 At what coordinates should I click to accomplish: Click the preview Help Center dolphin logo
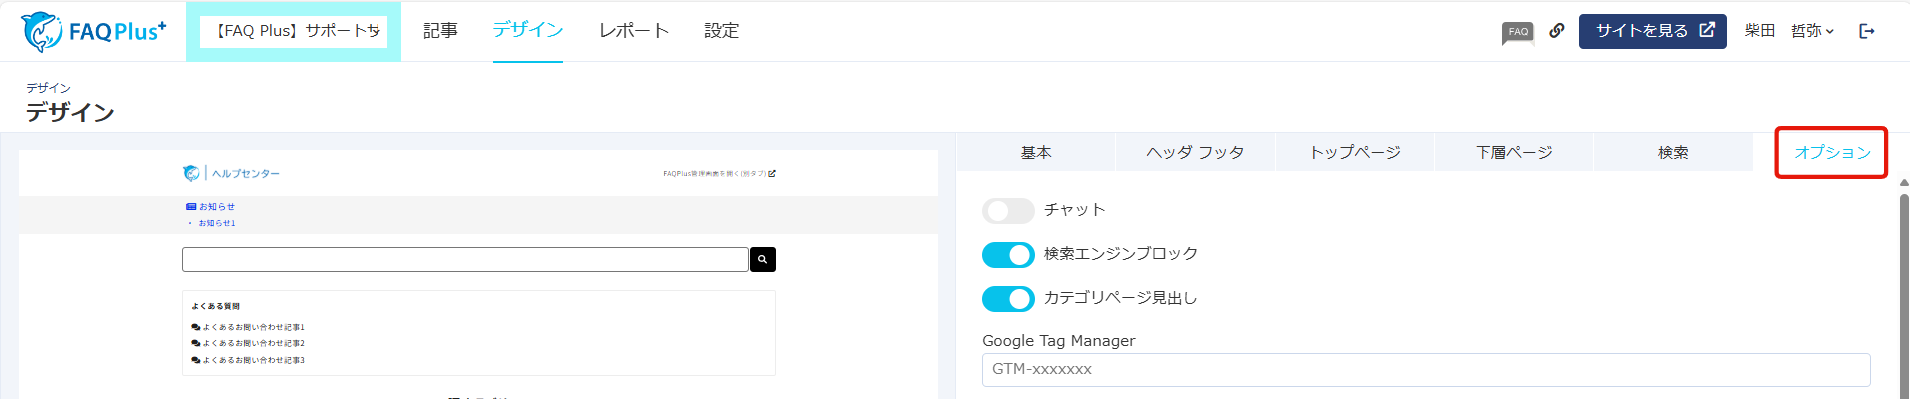tap(191, 173)
